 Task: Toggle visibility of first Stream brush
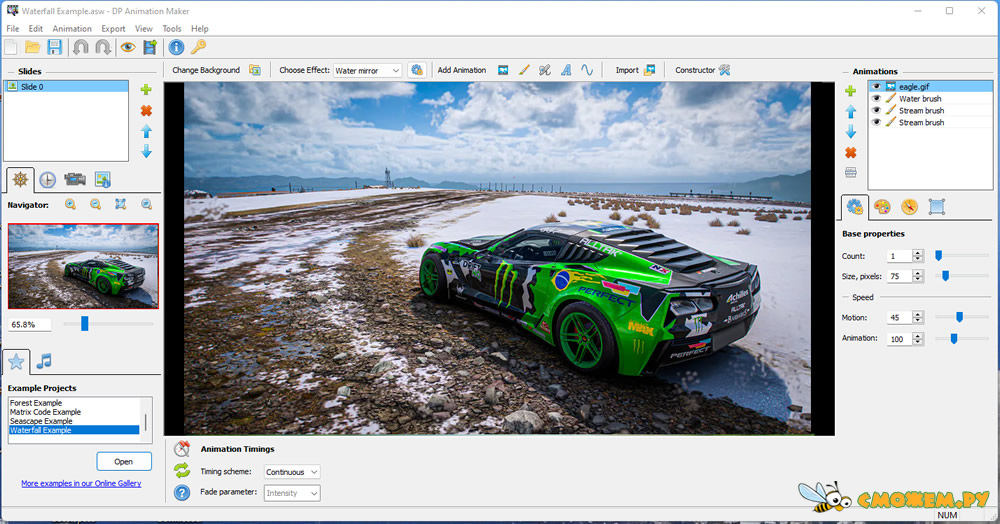876,110
